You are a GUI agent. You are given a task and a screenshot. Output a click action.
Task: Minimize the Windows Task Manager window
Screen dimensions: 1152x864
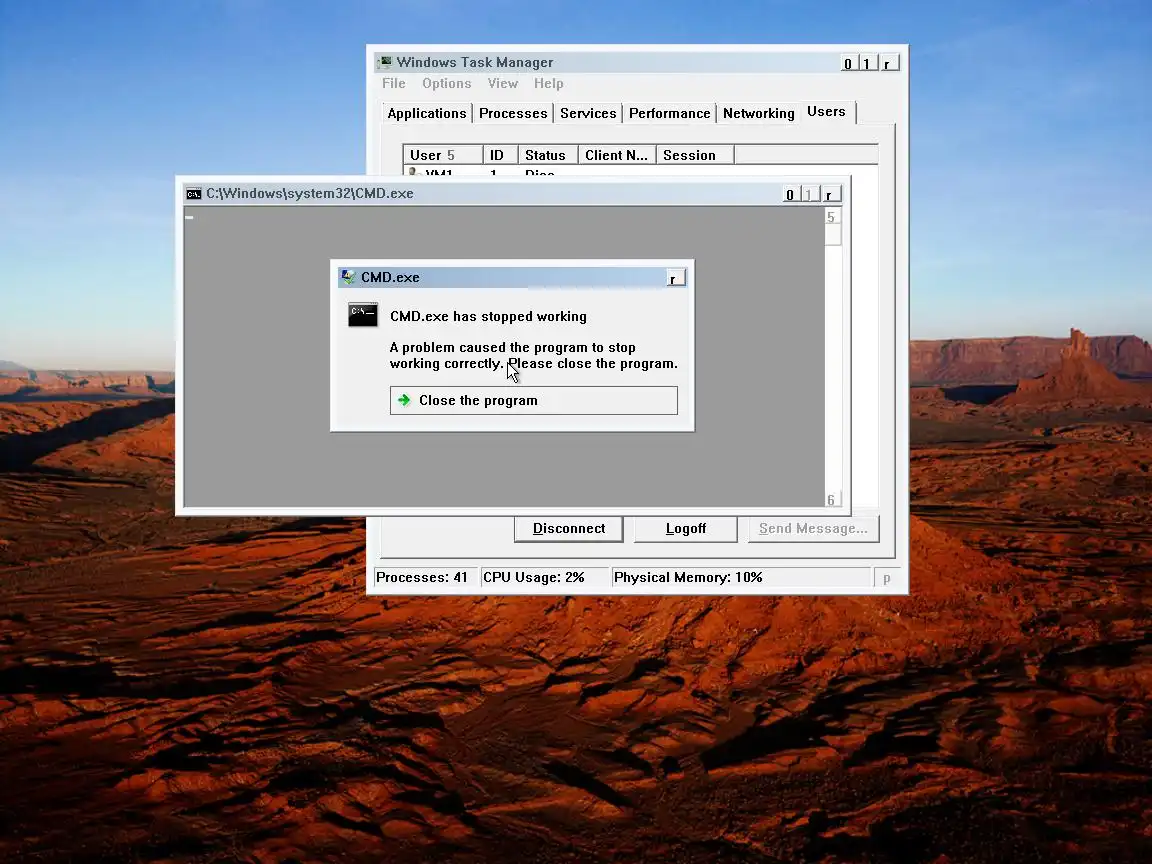848,64
